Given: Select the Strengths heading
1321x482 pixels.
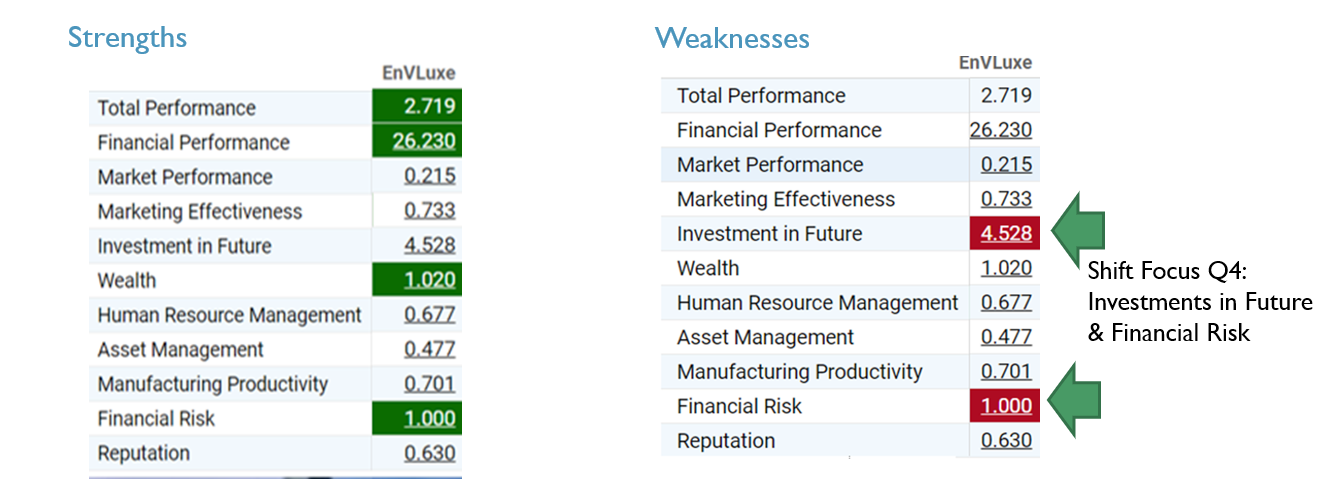Looking at the screenshot, I should point(127,38).
